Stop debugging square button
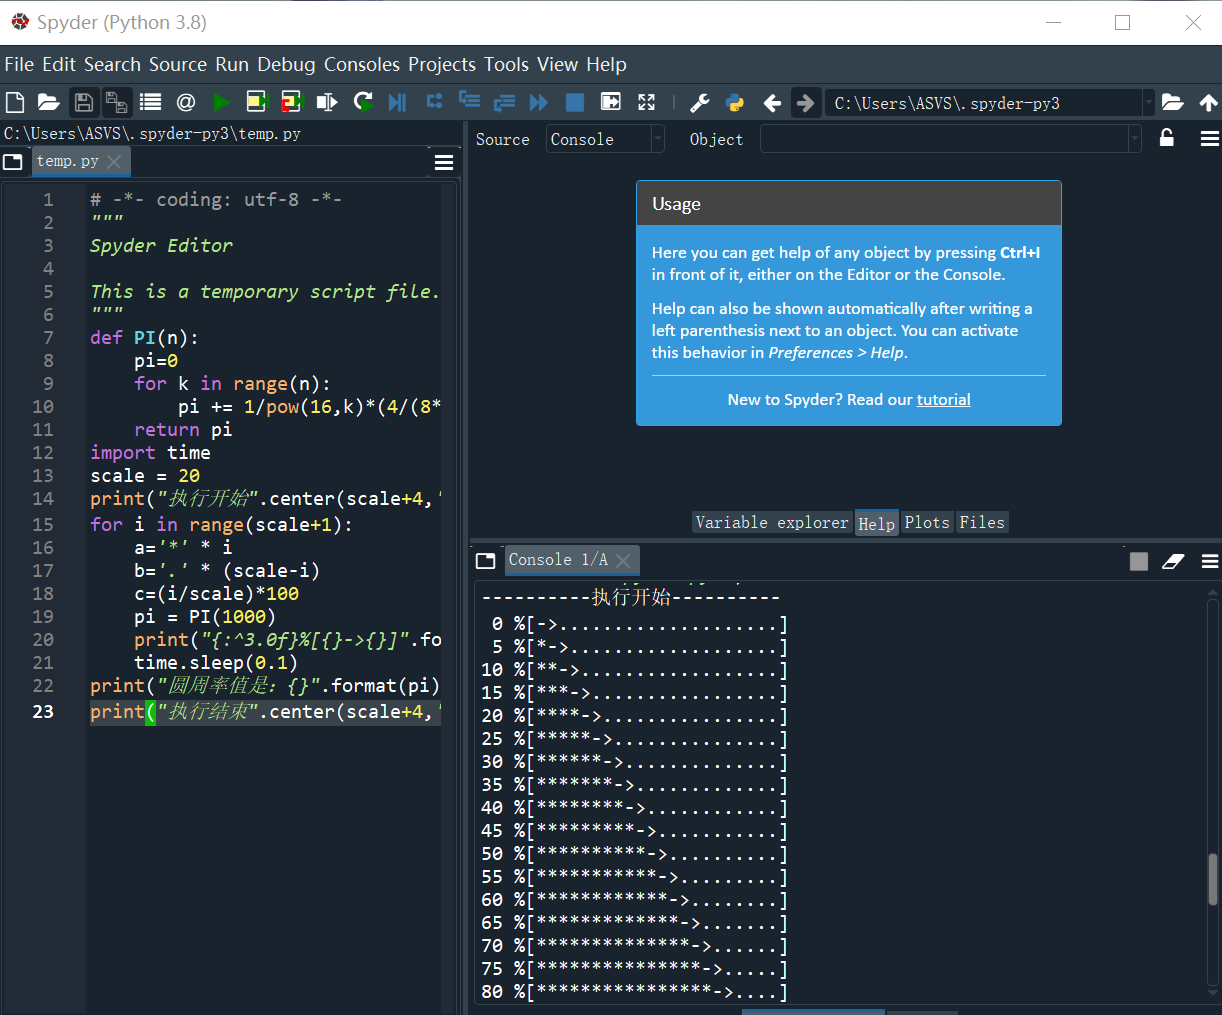Viewport: 1222px width, 1015px height. pyautogui.click(x=575, y=102)
